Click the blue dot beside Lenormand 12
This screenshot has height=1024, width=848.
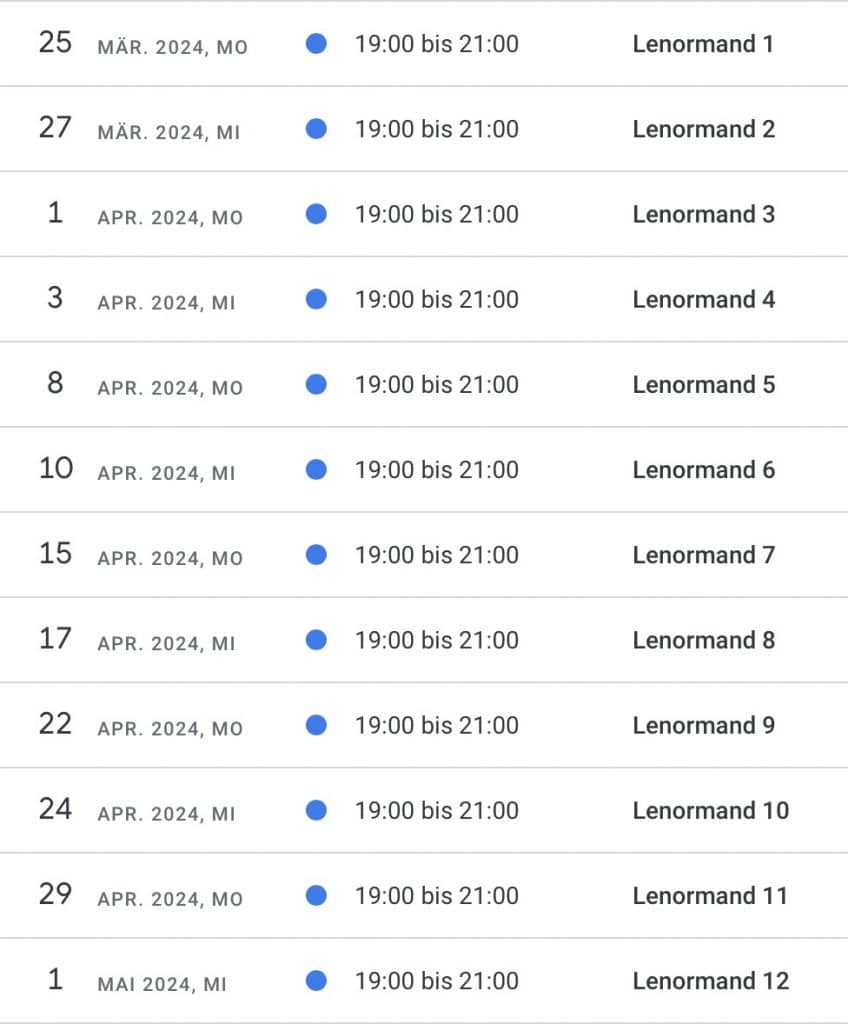pos(316,980)
